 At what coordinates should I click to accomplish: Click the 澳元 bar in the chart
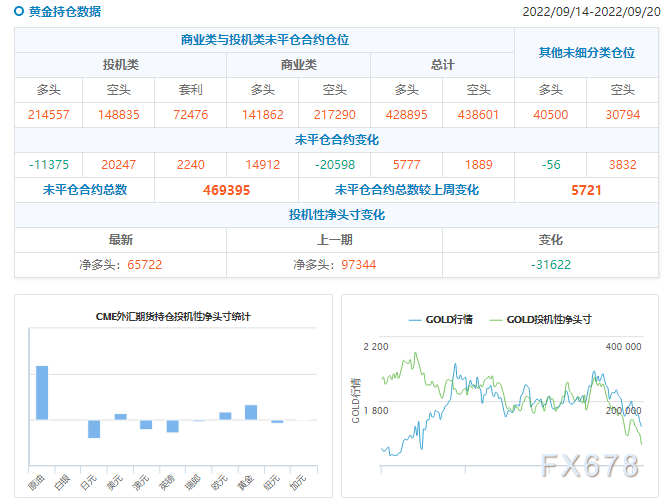(146, 425)
